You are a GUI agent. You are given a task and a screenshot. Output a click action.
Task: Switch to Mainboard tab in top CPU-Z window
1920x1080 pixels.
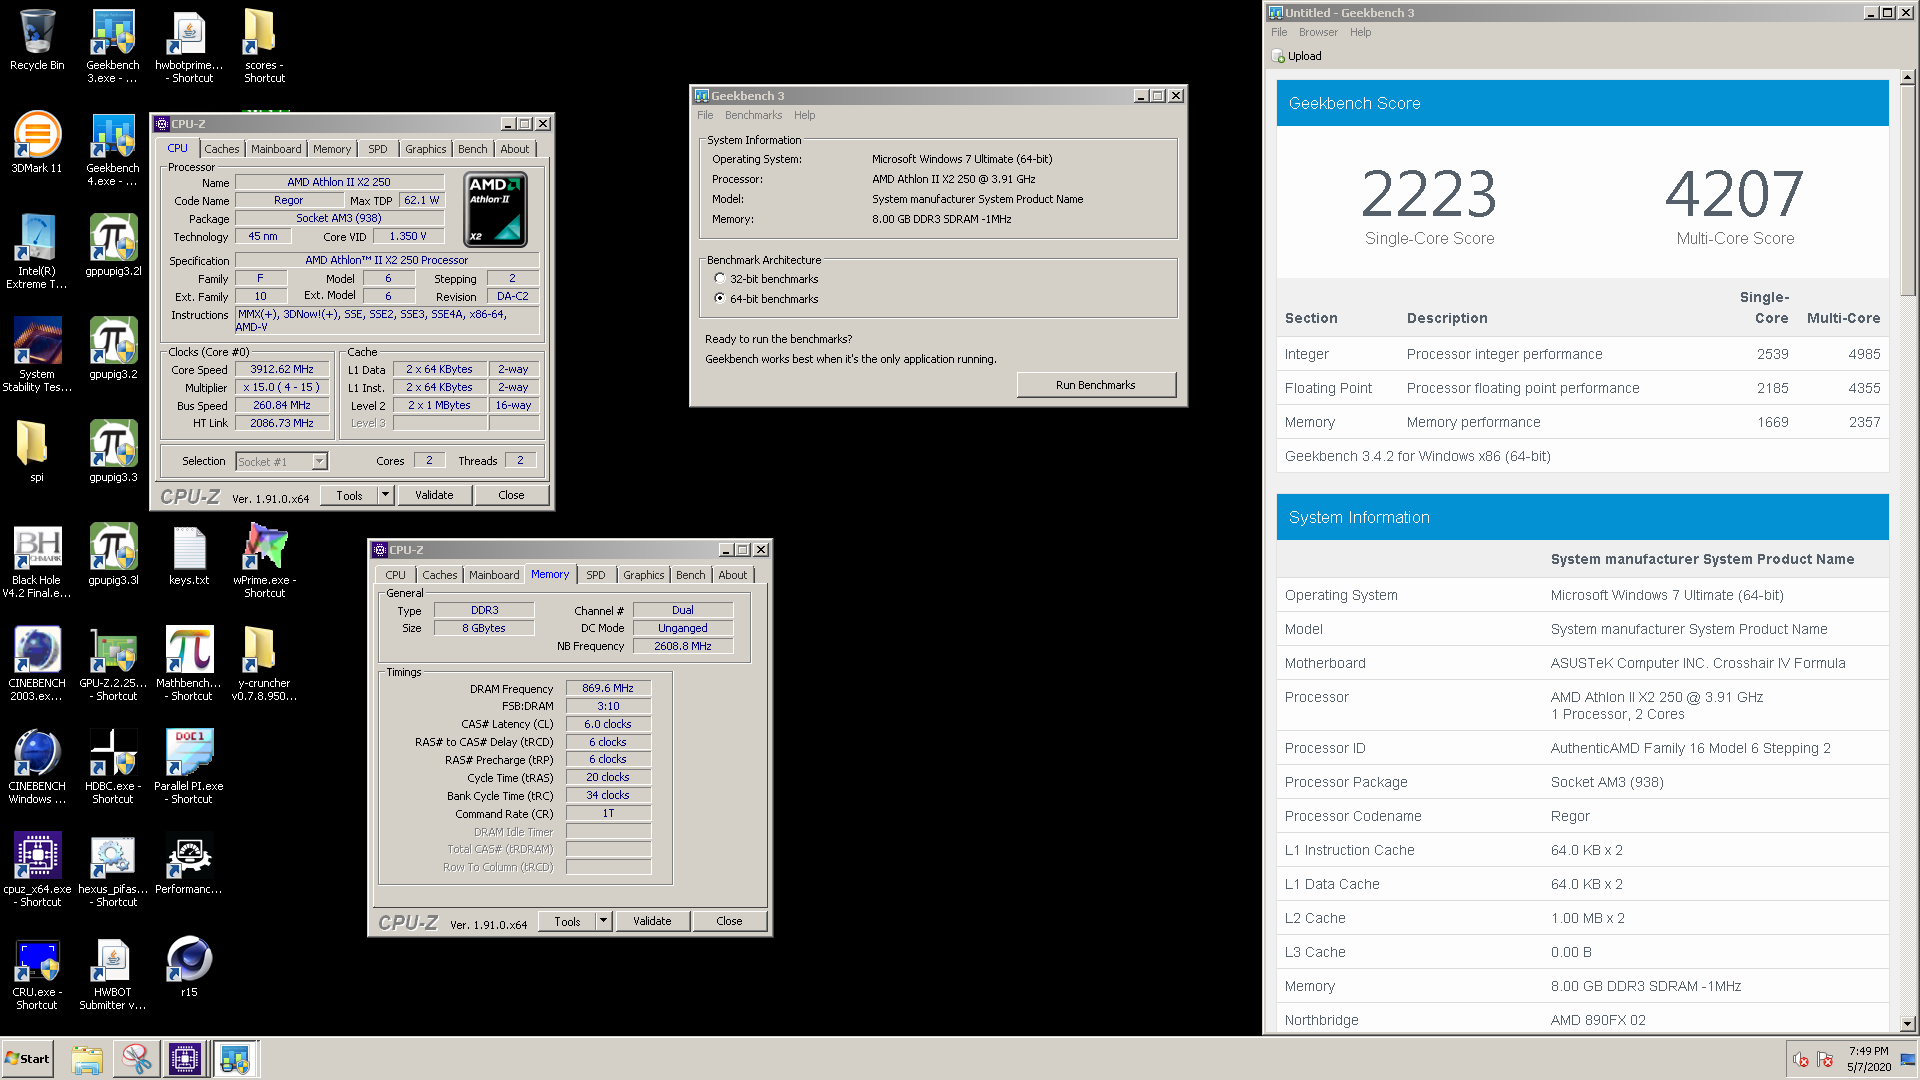pyautogui.click(x=276, y=149)
